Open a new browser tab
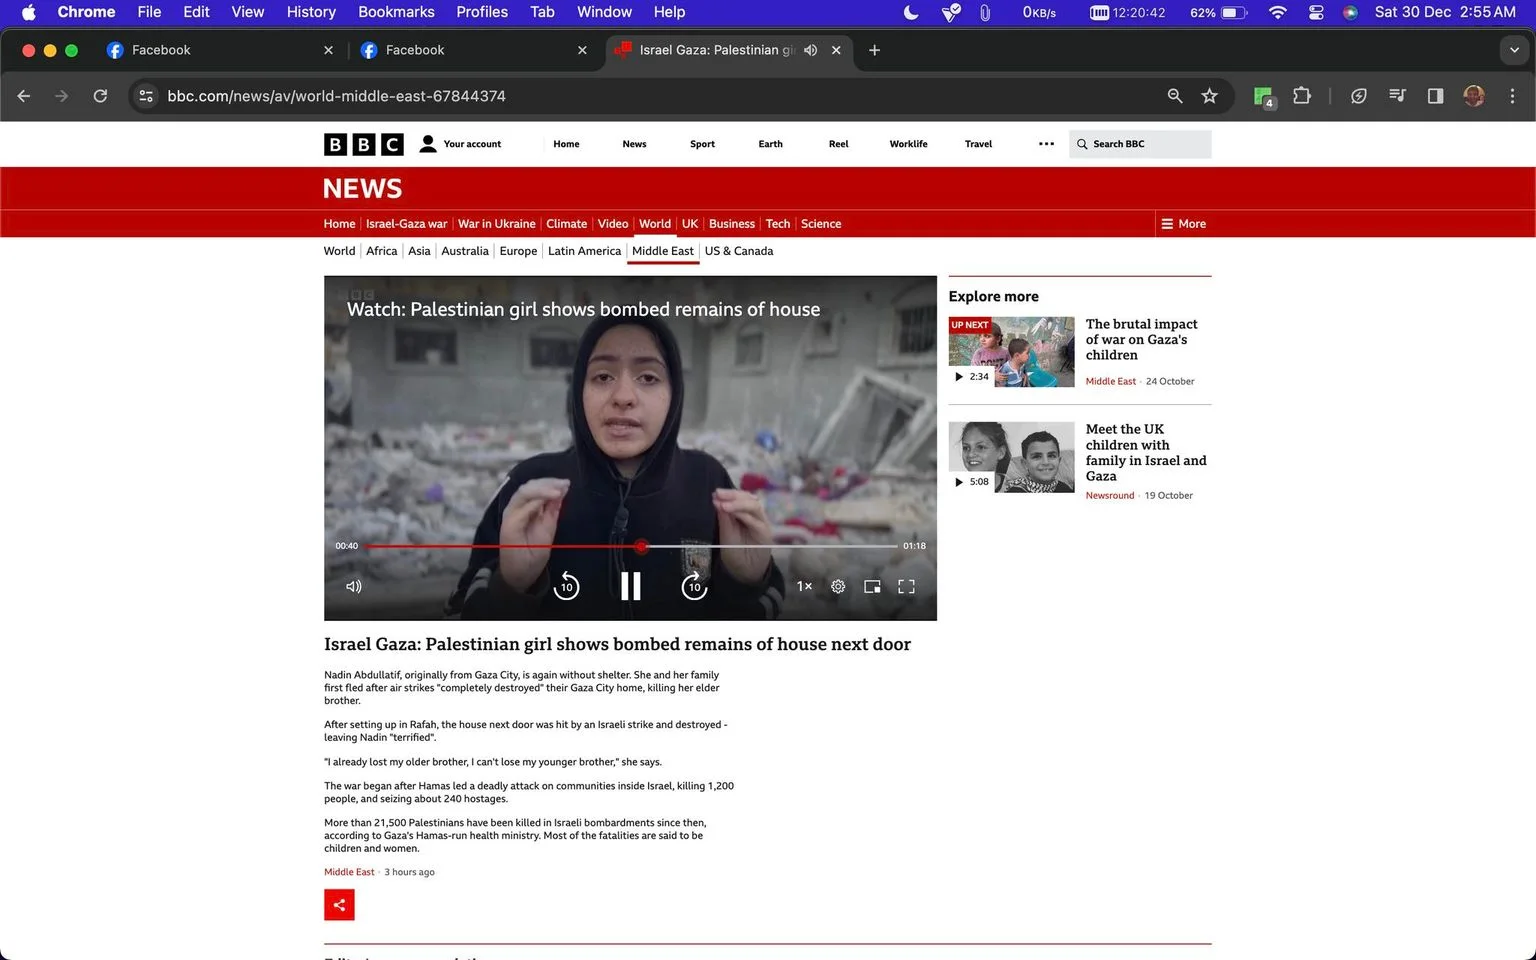The height and width of the screenshot is (960, 1536). (874, 50)
